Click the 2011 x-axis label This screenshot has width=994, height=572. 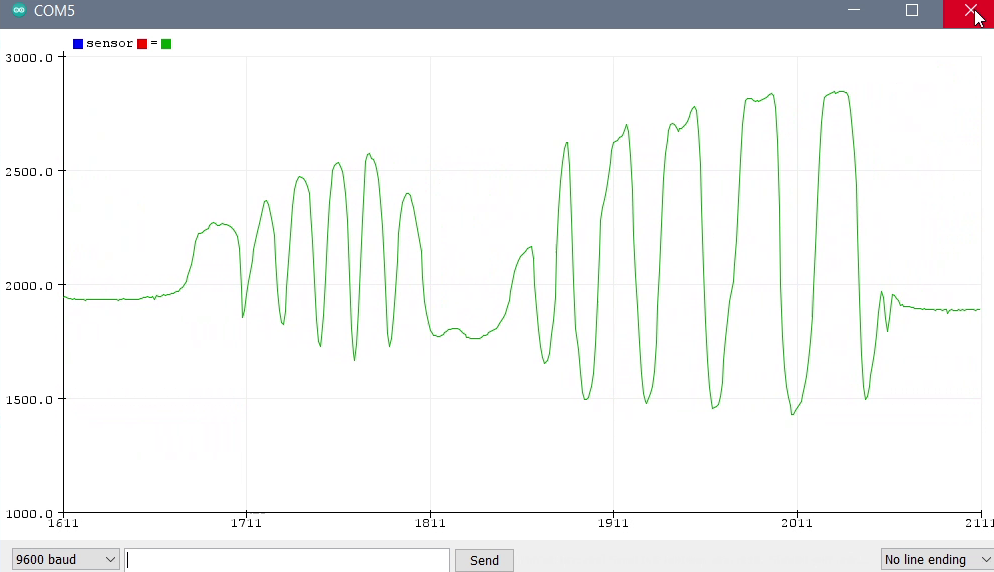(797, 523)
